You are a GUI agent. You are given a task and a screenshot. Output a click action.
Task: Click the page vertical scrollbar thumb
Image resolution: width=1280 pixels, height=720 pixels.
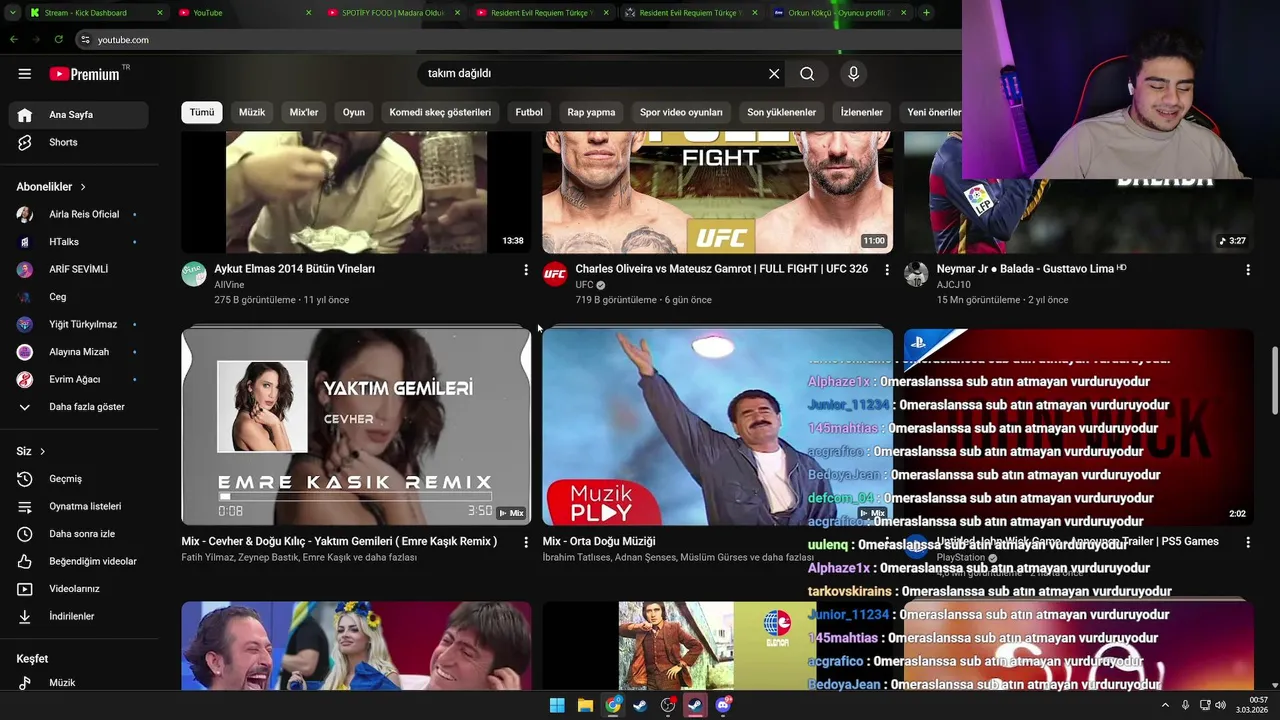point(1274,380)
